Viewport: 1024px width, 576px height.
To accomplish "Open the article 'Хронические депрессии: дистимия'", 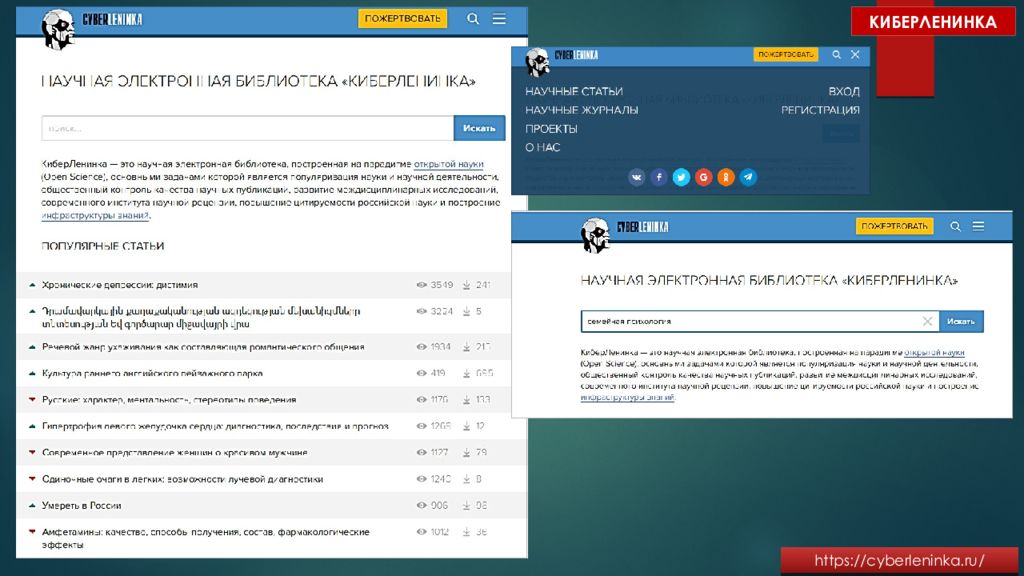I will [120, 285].
